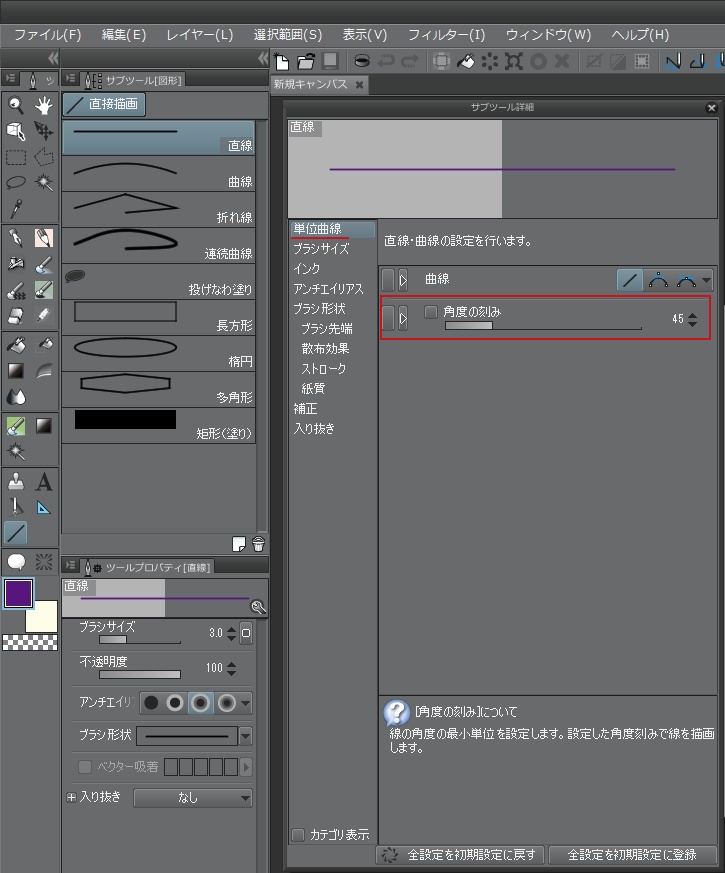Viewport: 725px width, 873px height.
Task: Select quadratic Bezier curve mode icon
Action: click(x=658, y=280)
